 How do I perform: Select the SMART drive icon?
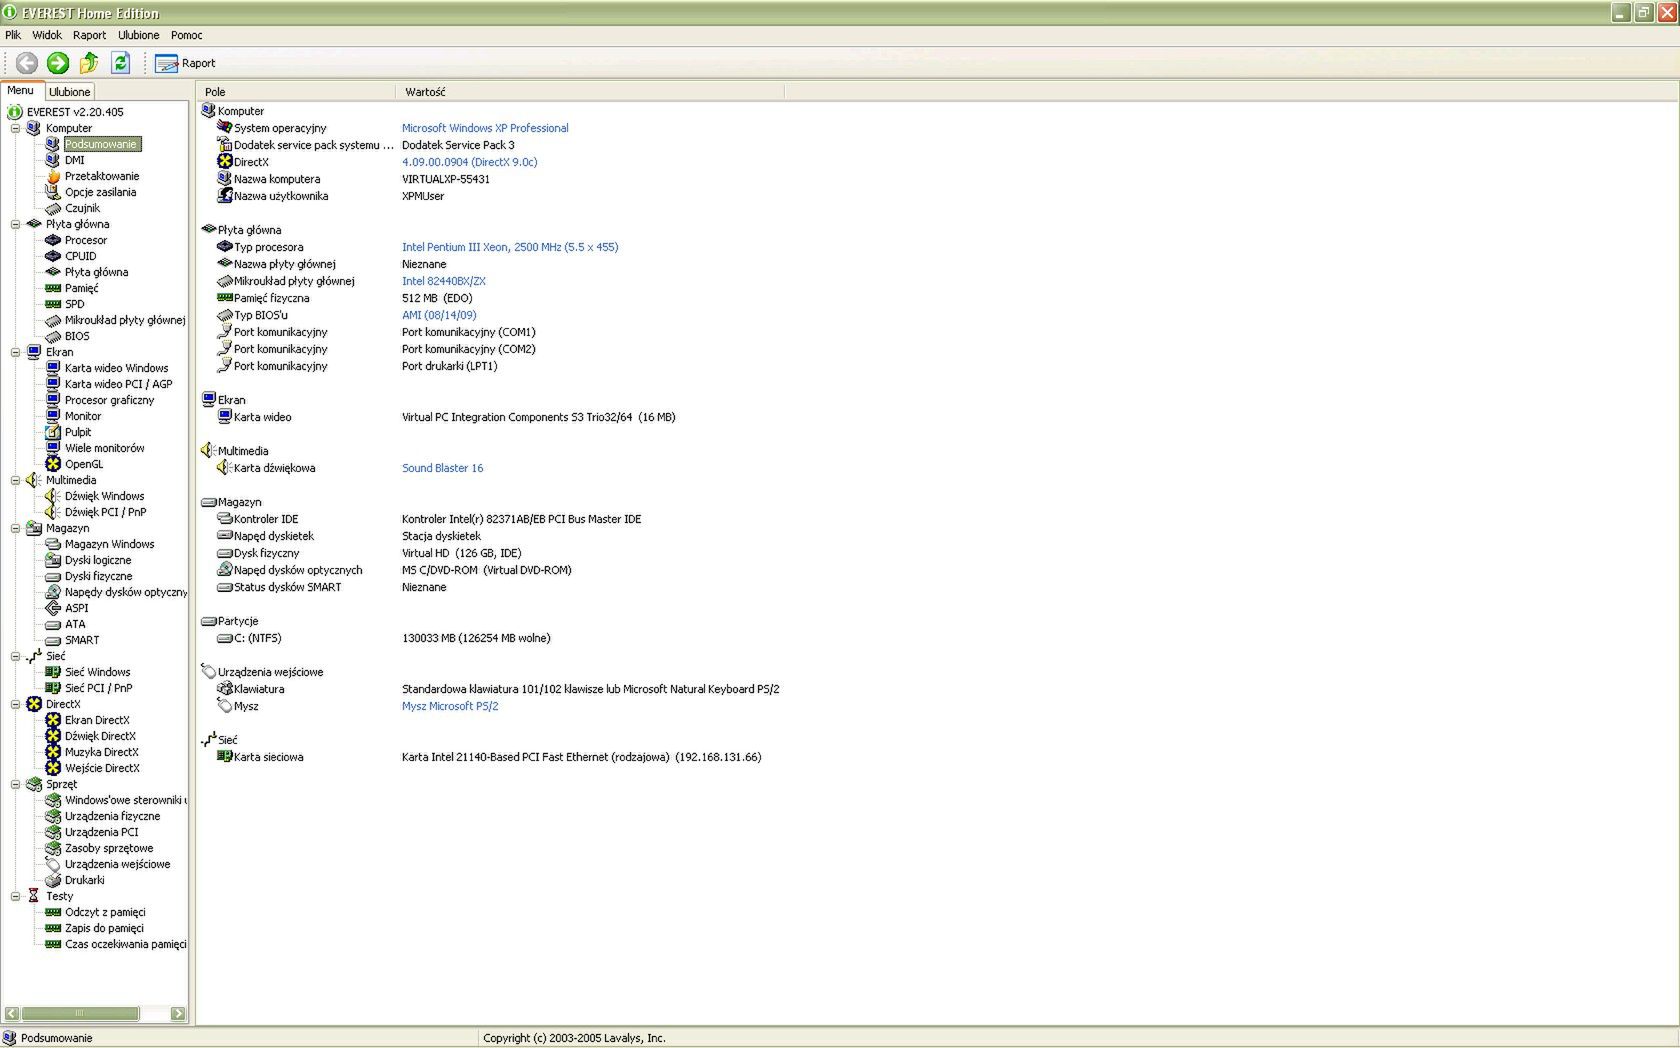[x=53, y=640]
